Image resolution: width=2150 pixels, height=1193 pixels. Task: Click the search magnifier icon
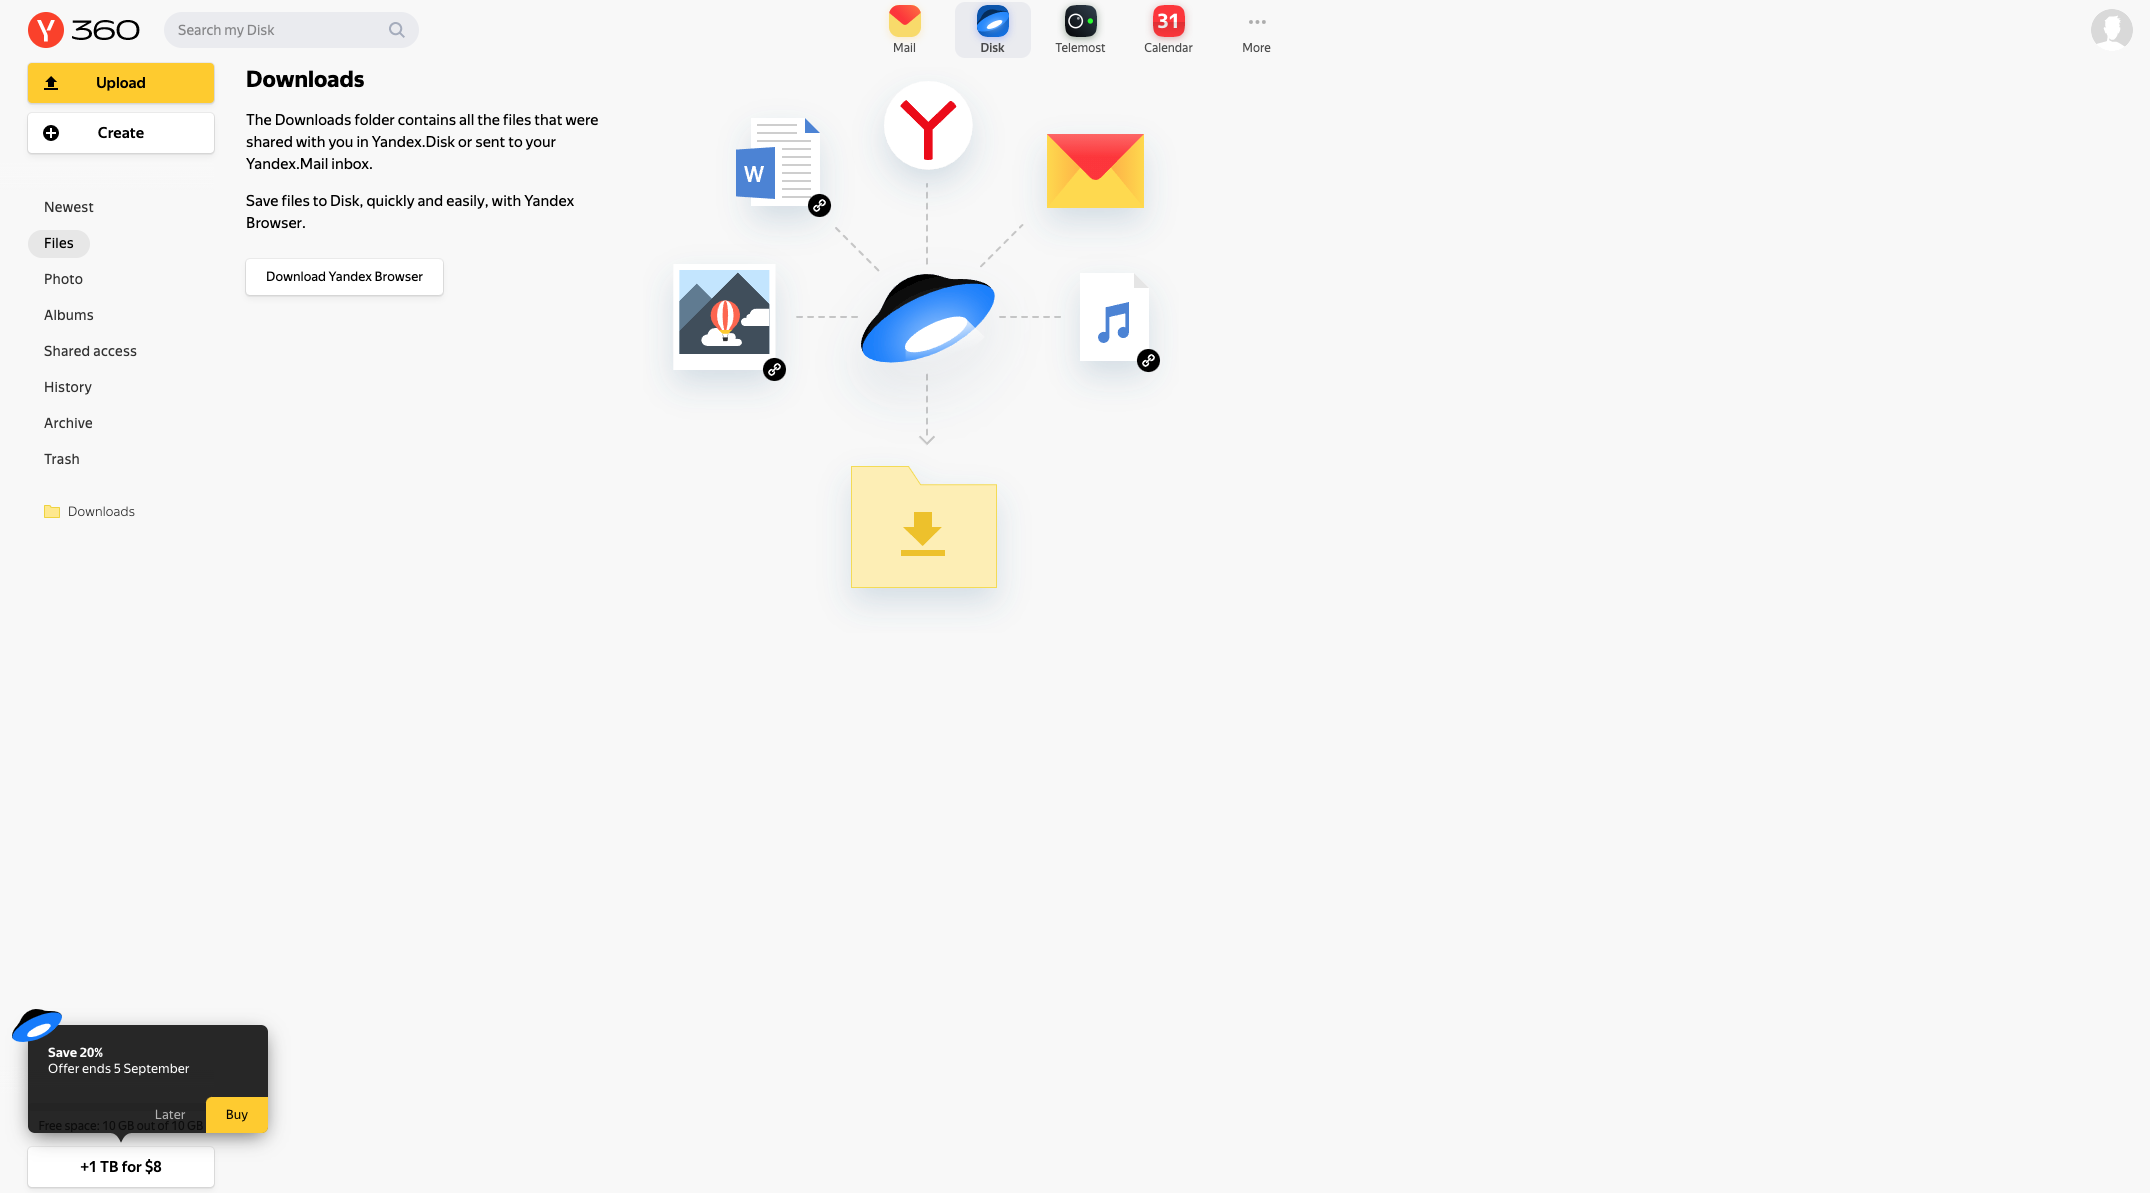click(397, 30)
